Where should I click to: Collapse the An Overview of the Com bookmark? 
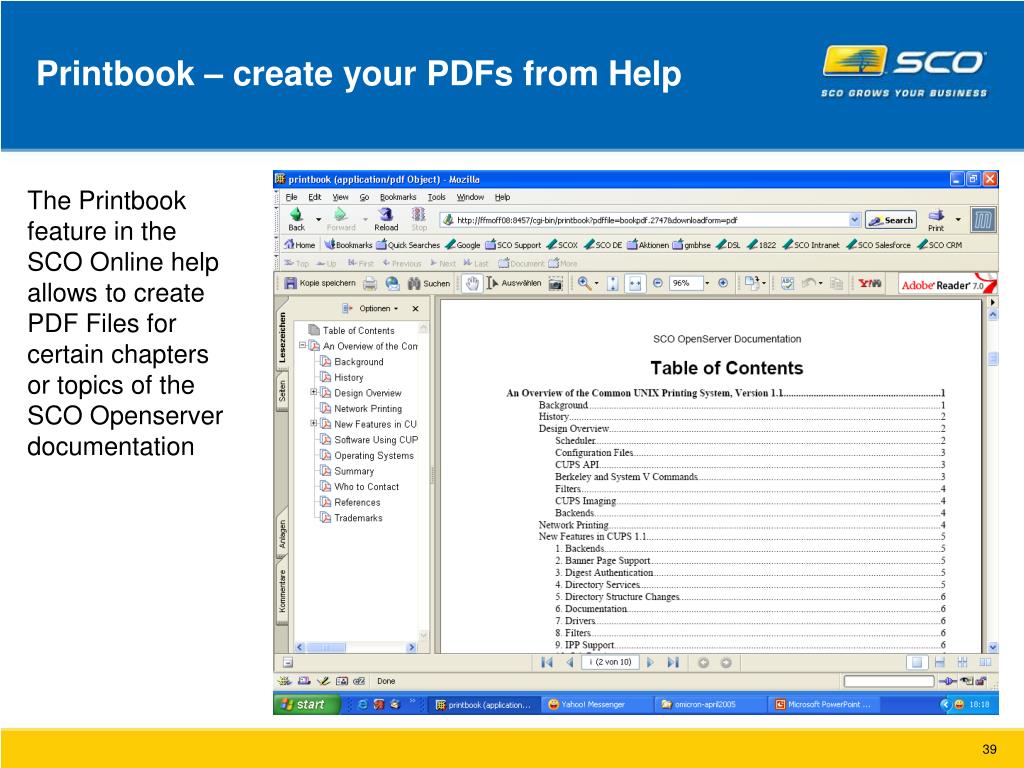tap(302, 345)
